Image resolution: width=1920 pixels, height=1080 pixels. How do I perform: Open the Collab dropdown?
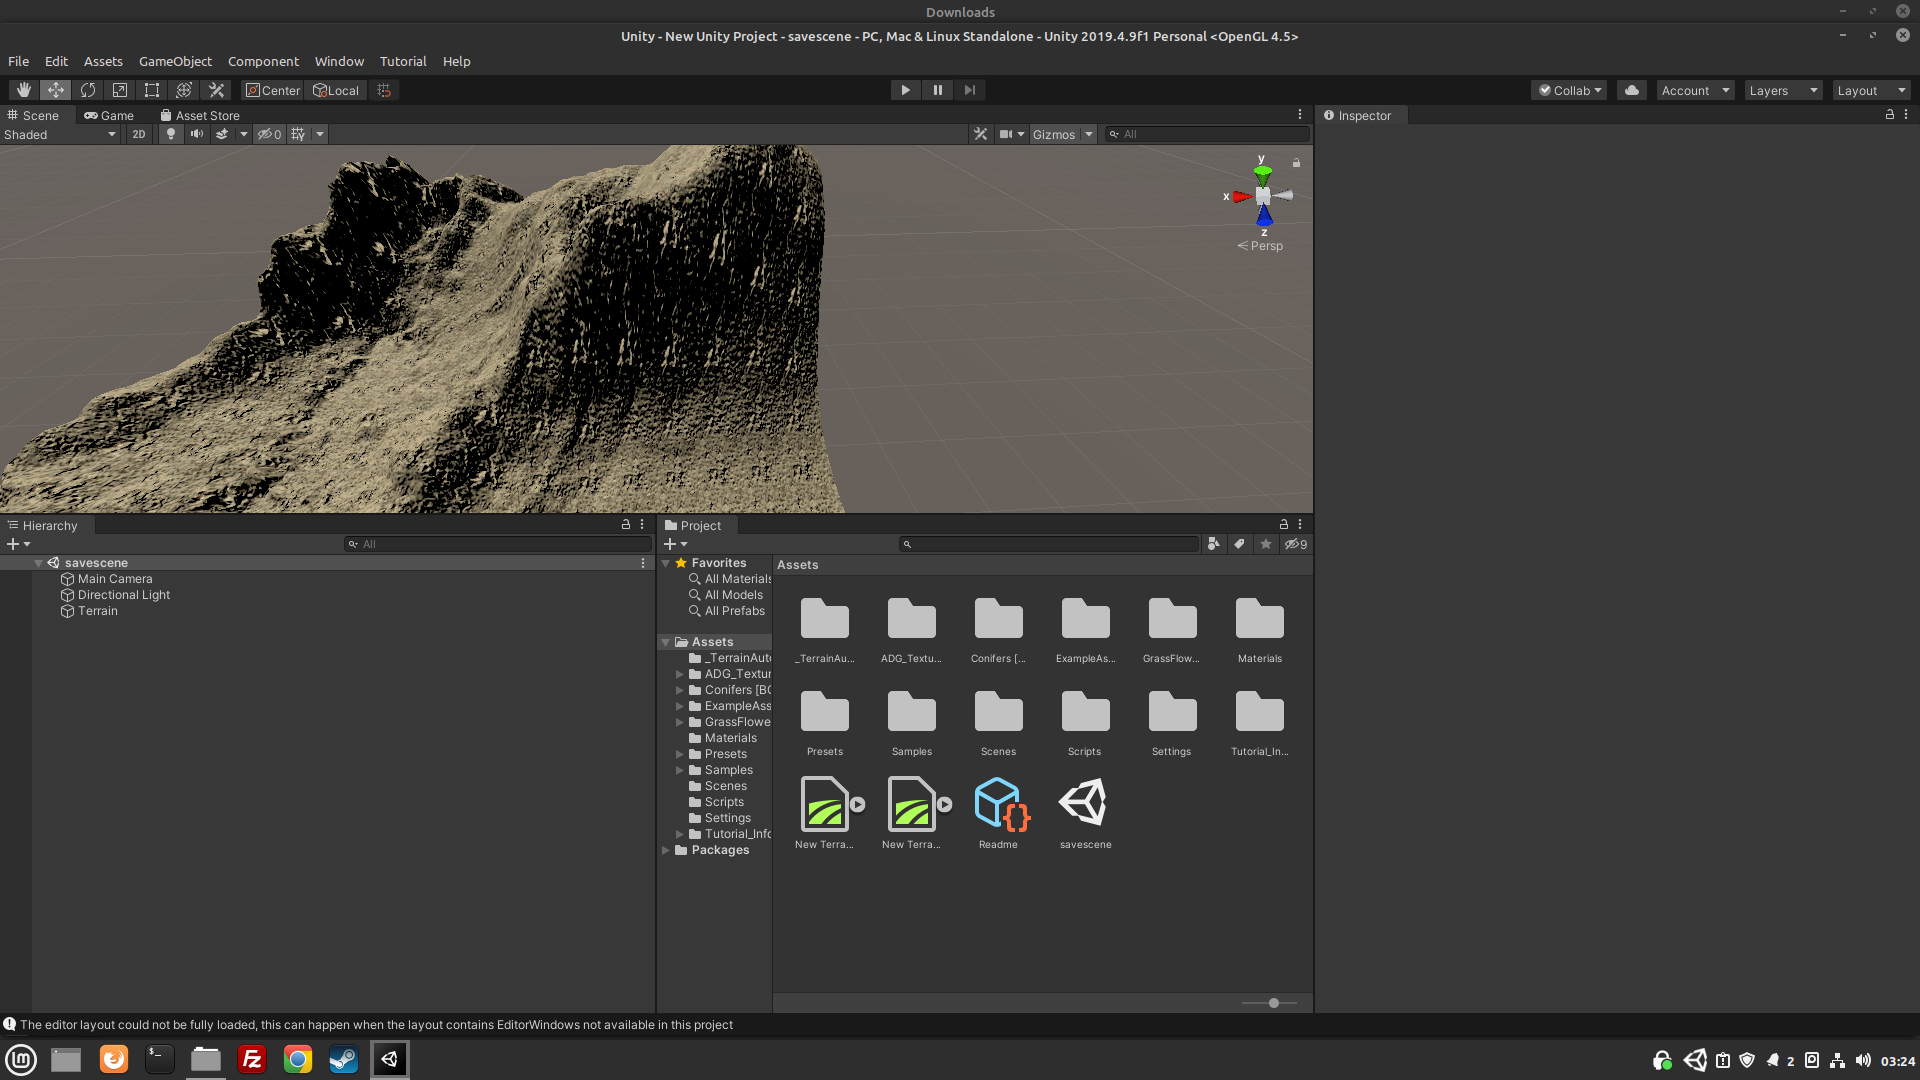pyautogui.click(x=1569, y=90)
